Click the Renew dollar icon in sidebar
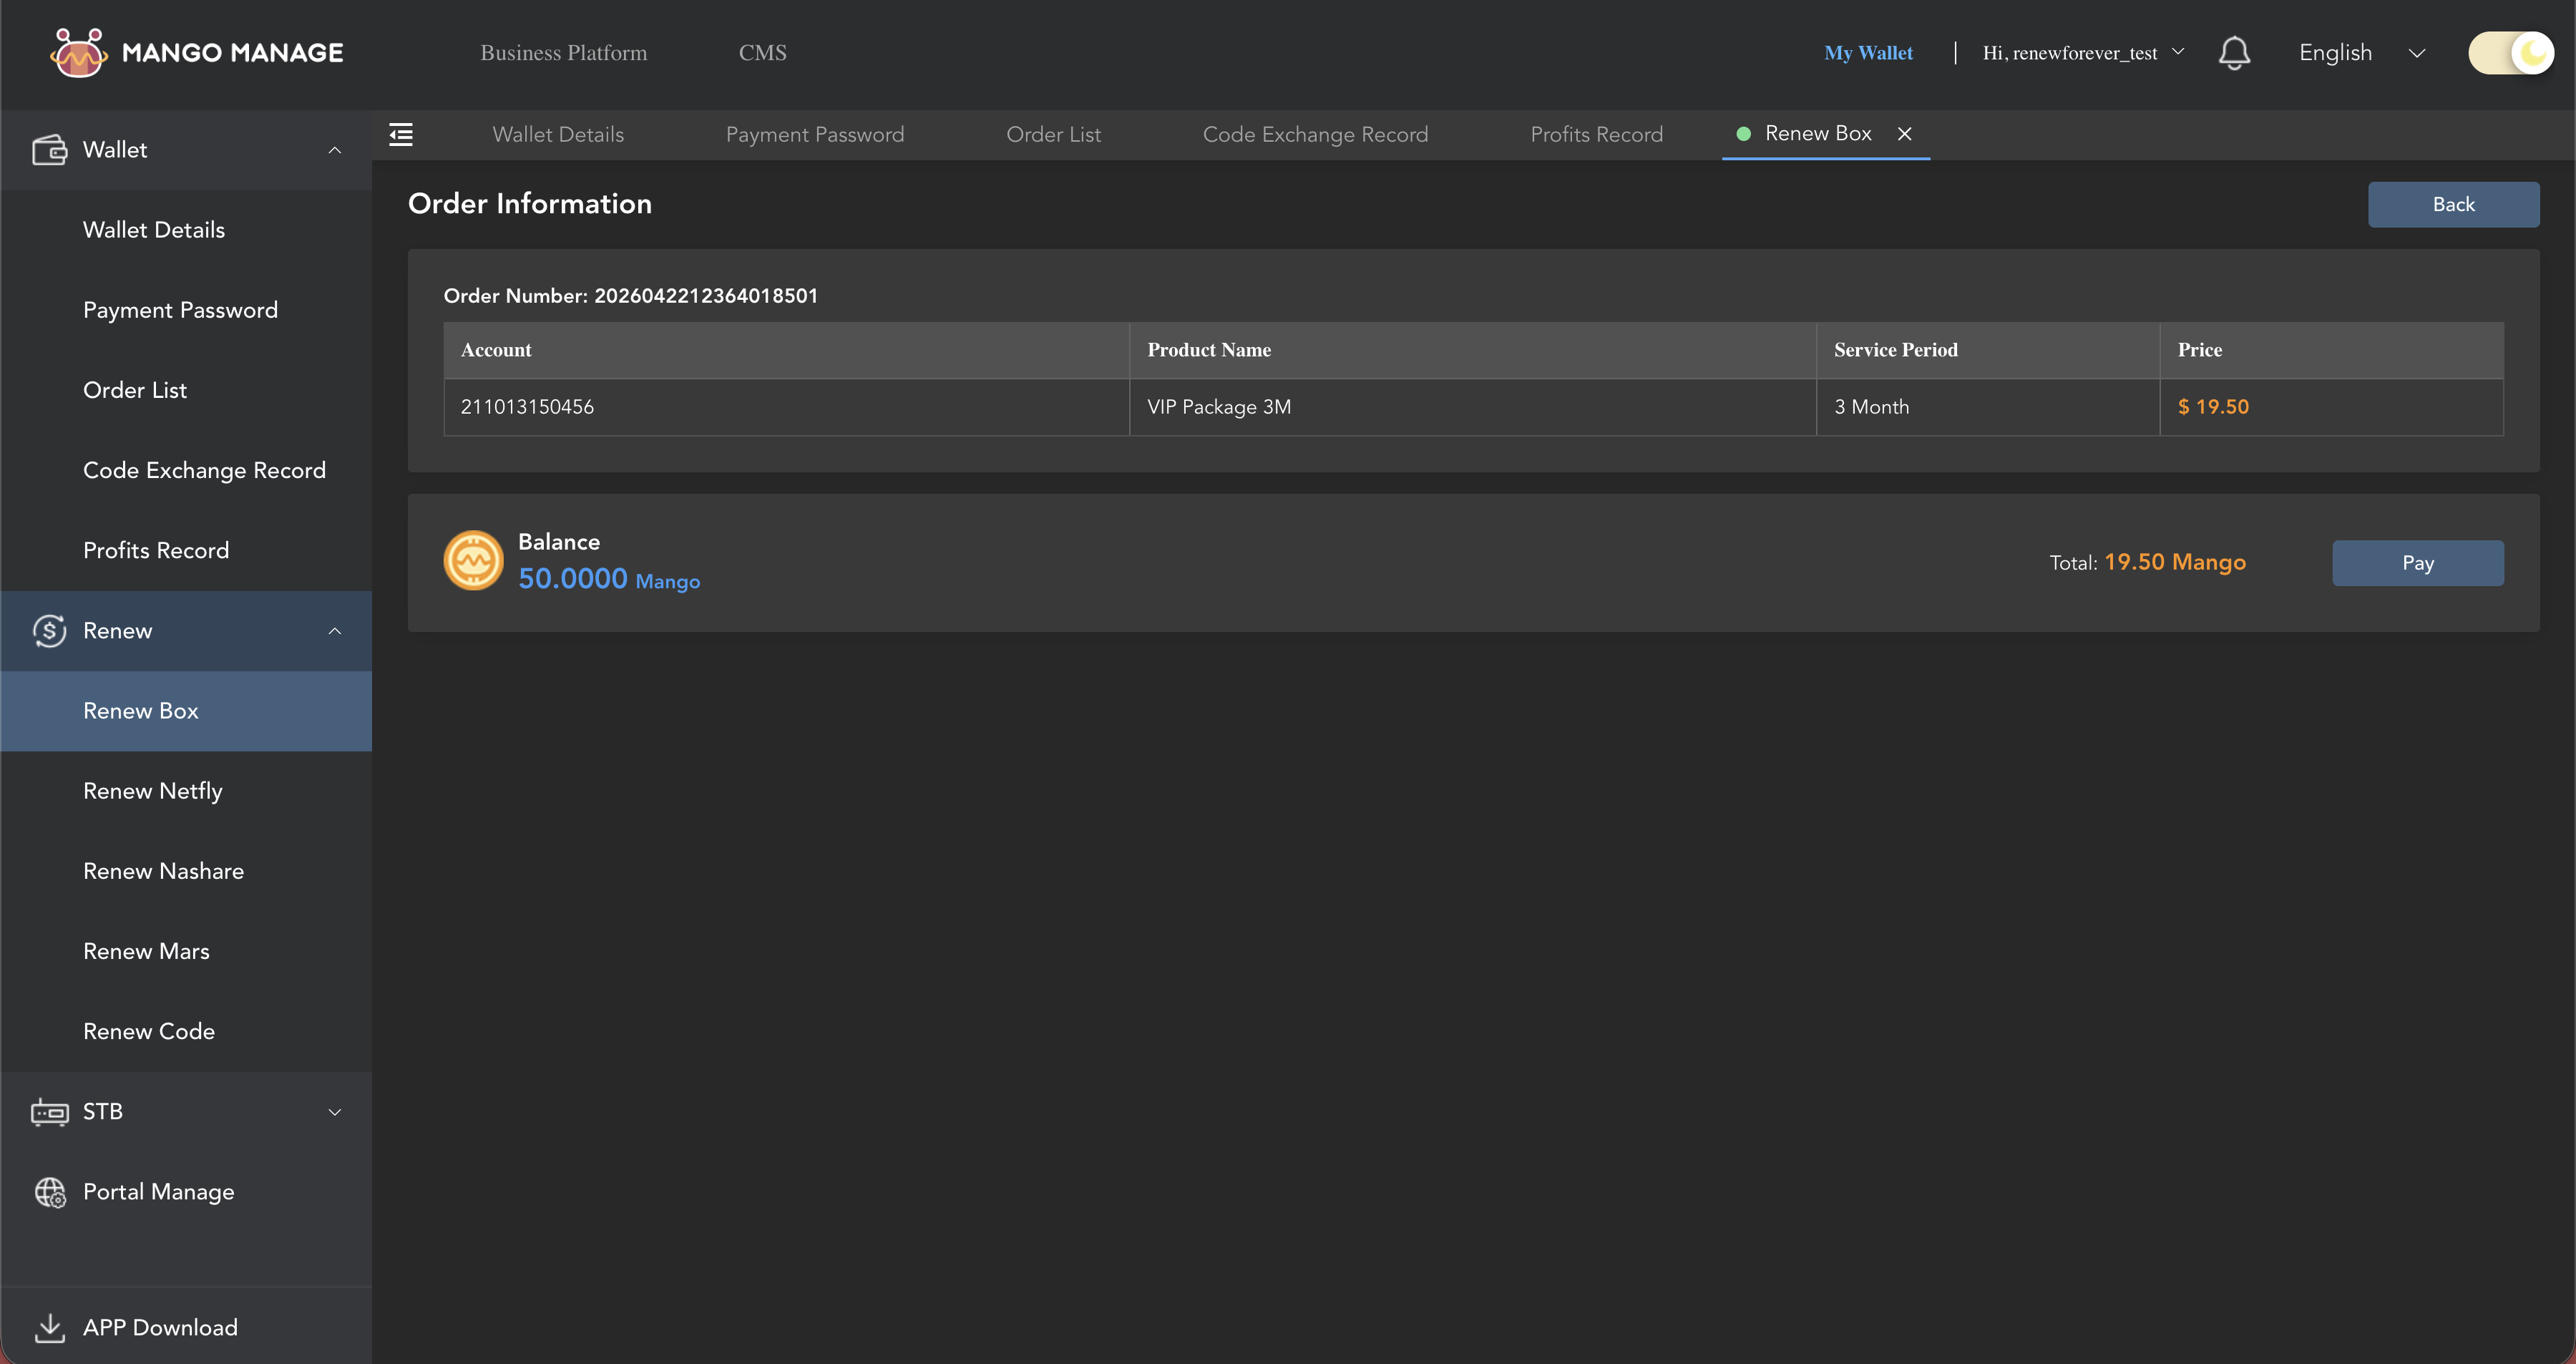 click(x=50, y=631)
